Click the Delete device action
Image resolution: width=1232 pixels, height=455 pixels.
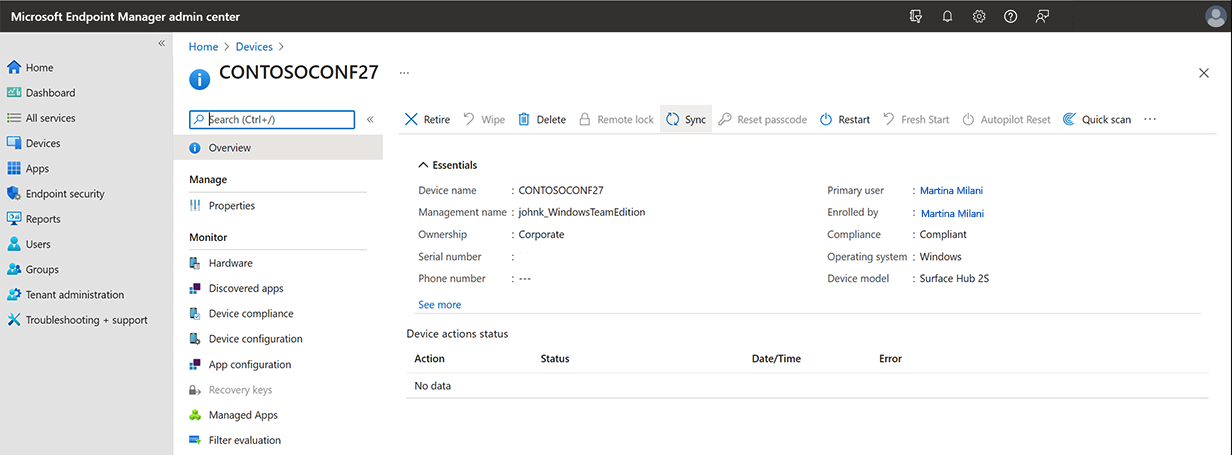(541, 119)
